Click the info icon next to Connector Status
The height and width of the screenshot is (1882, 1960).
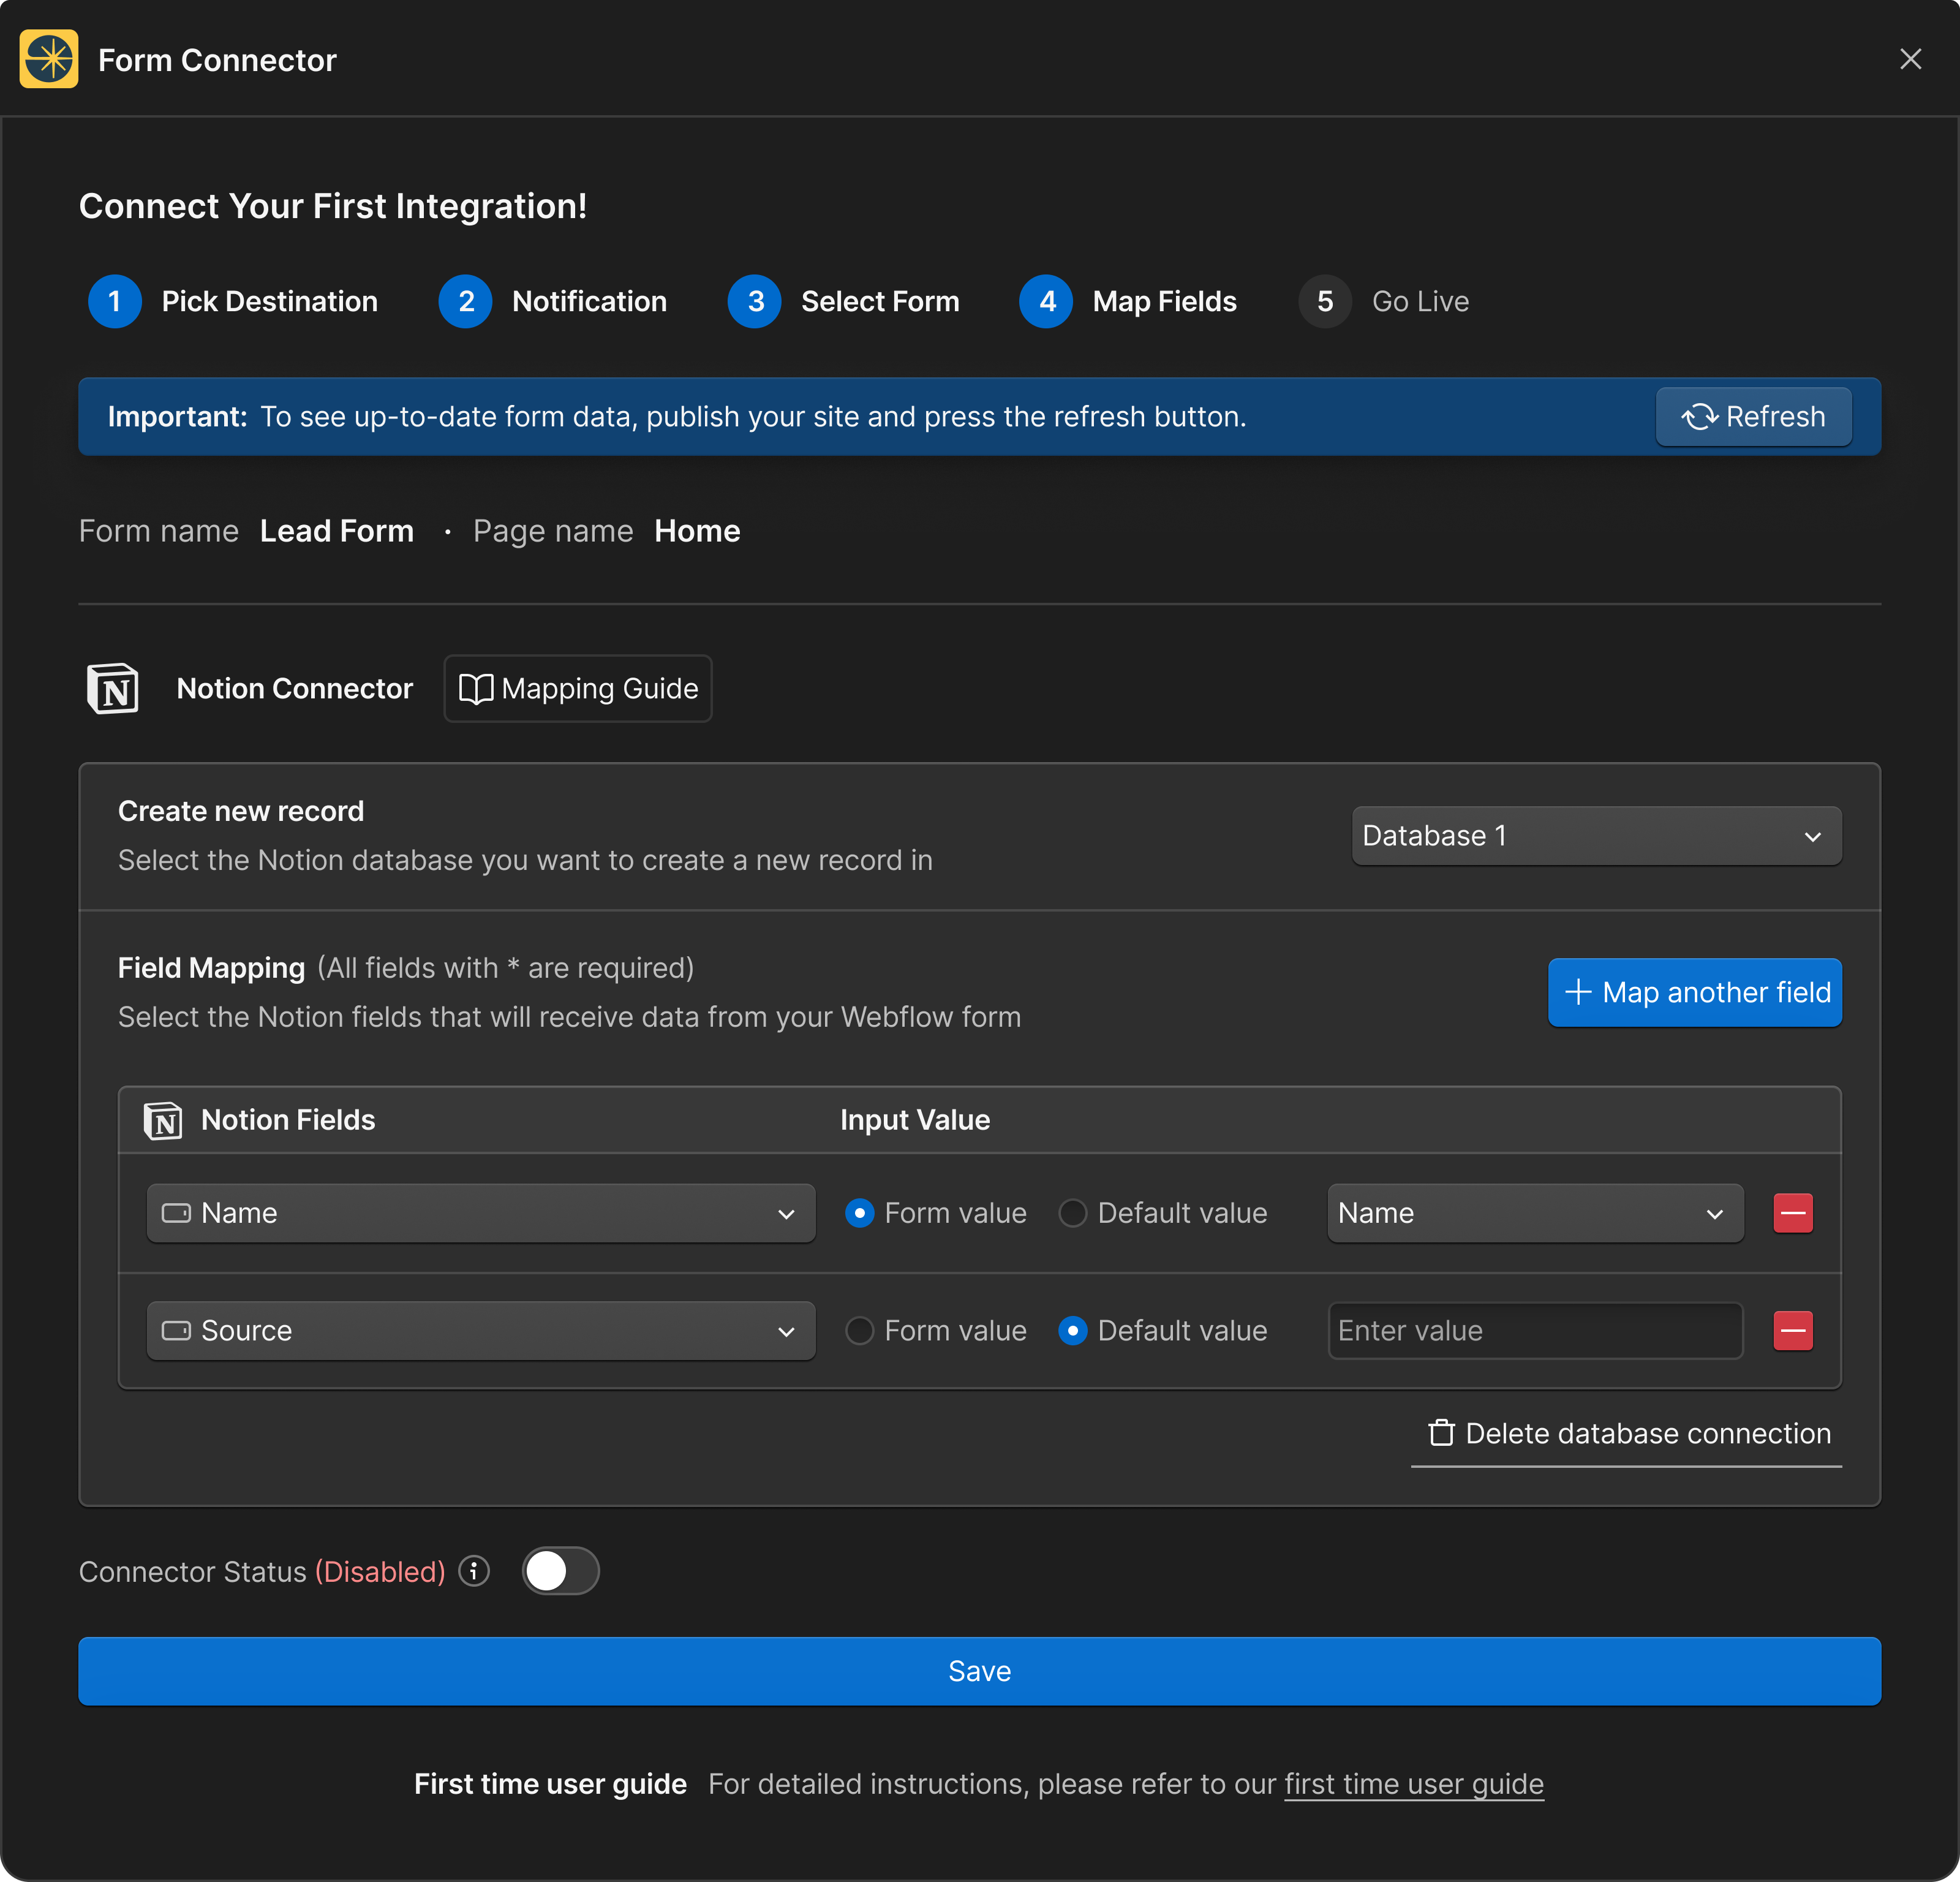click(x=474, y=1571)
